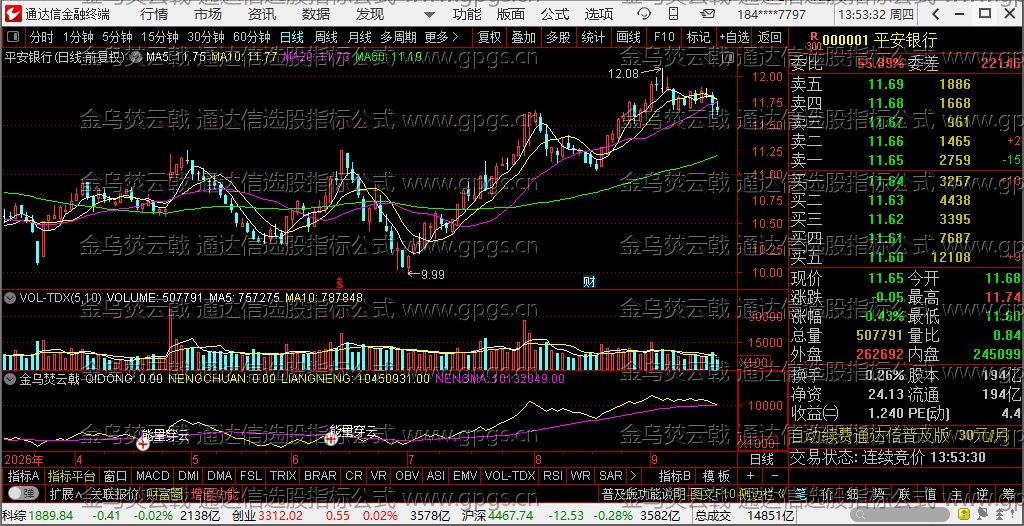Click the 卖五 11.69 order row
The width and height of the screenshot is (1024, 526).
coord(906,84)
